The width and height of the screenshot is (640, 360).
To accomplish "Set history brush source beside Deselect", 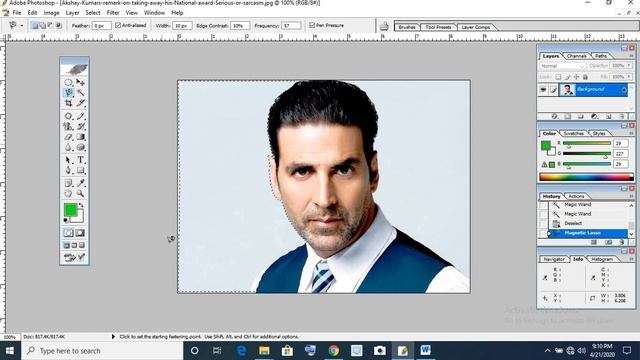I will pyautogui.click(x=543, y=223).
